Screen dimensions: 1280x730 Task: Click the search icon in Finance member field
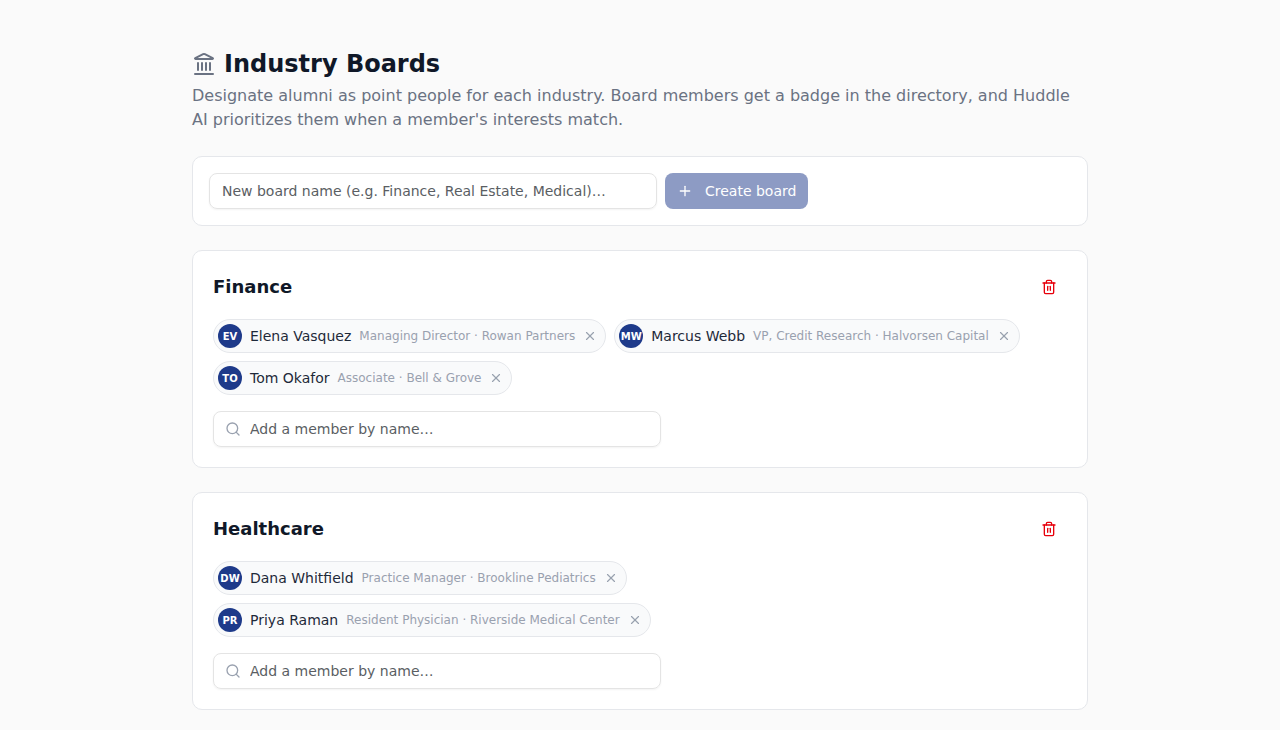tap(233, 429)
